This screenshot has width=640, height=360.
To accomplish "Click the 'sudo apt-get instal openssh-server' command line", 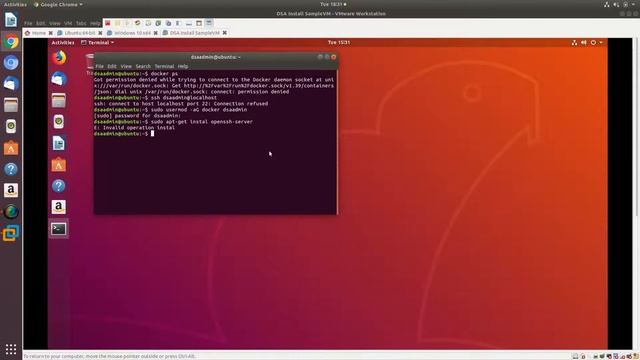I will point(202,122).
